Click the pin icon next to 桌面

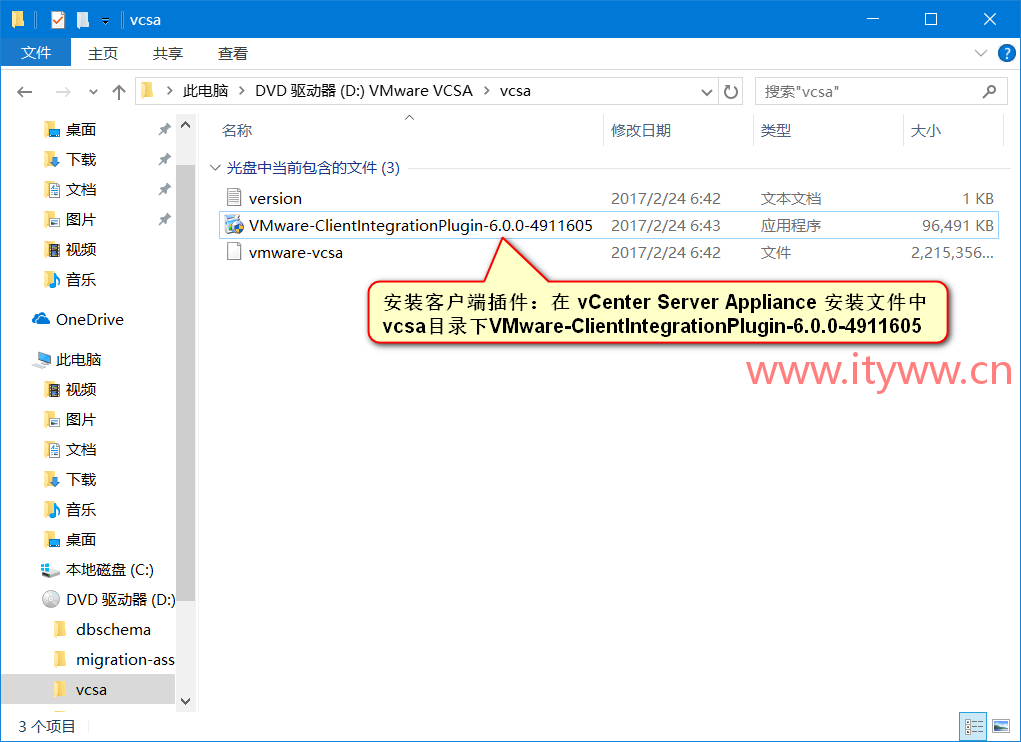click(164, 130)
